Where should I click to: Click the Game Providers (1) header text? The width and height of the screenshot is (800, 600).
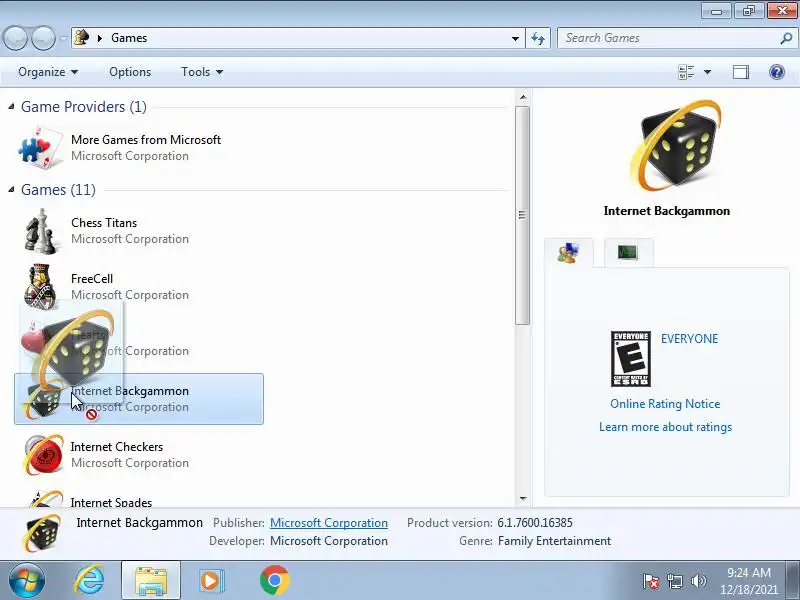coord(84,107)
